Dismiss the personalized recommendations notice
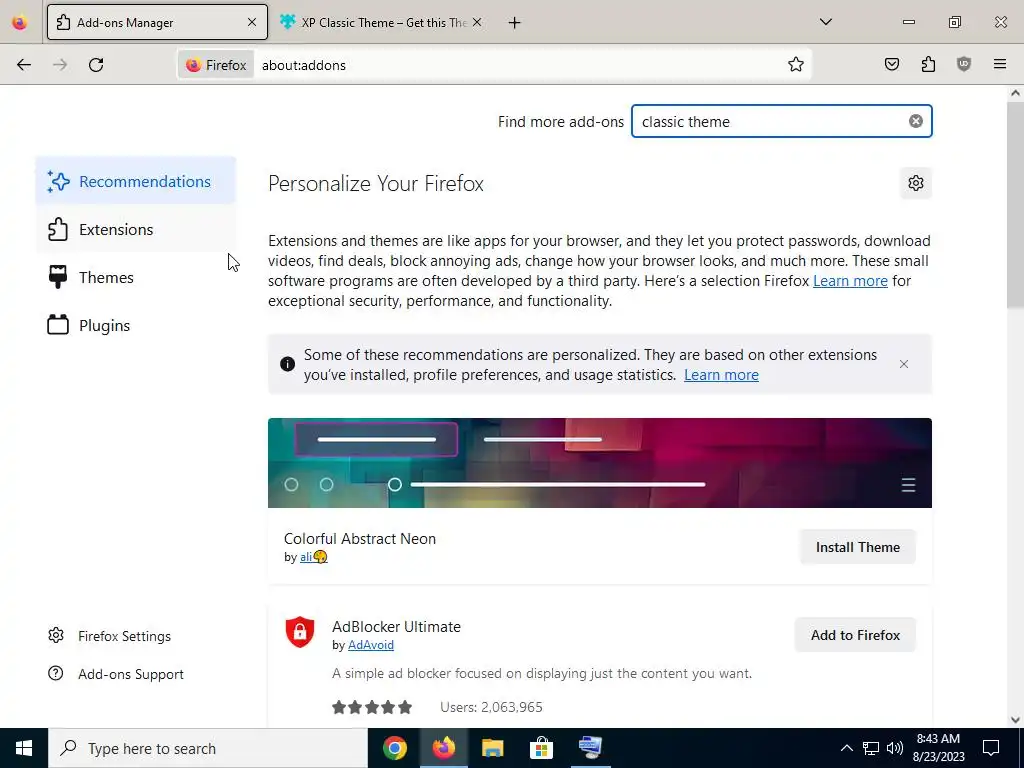1024x768 pixels. (904, 364)
